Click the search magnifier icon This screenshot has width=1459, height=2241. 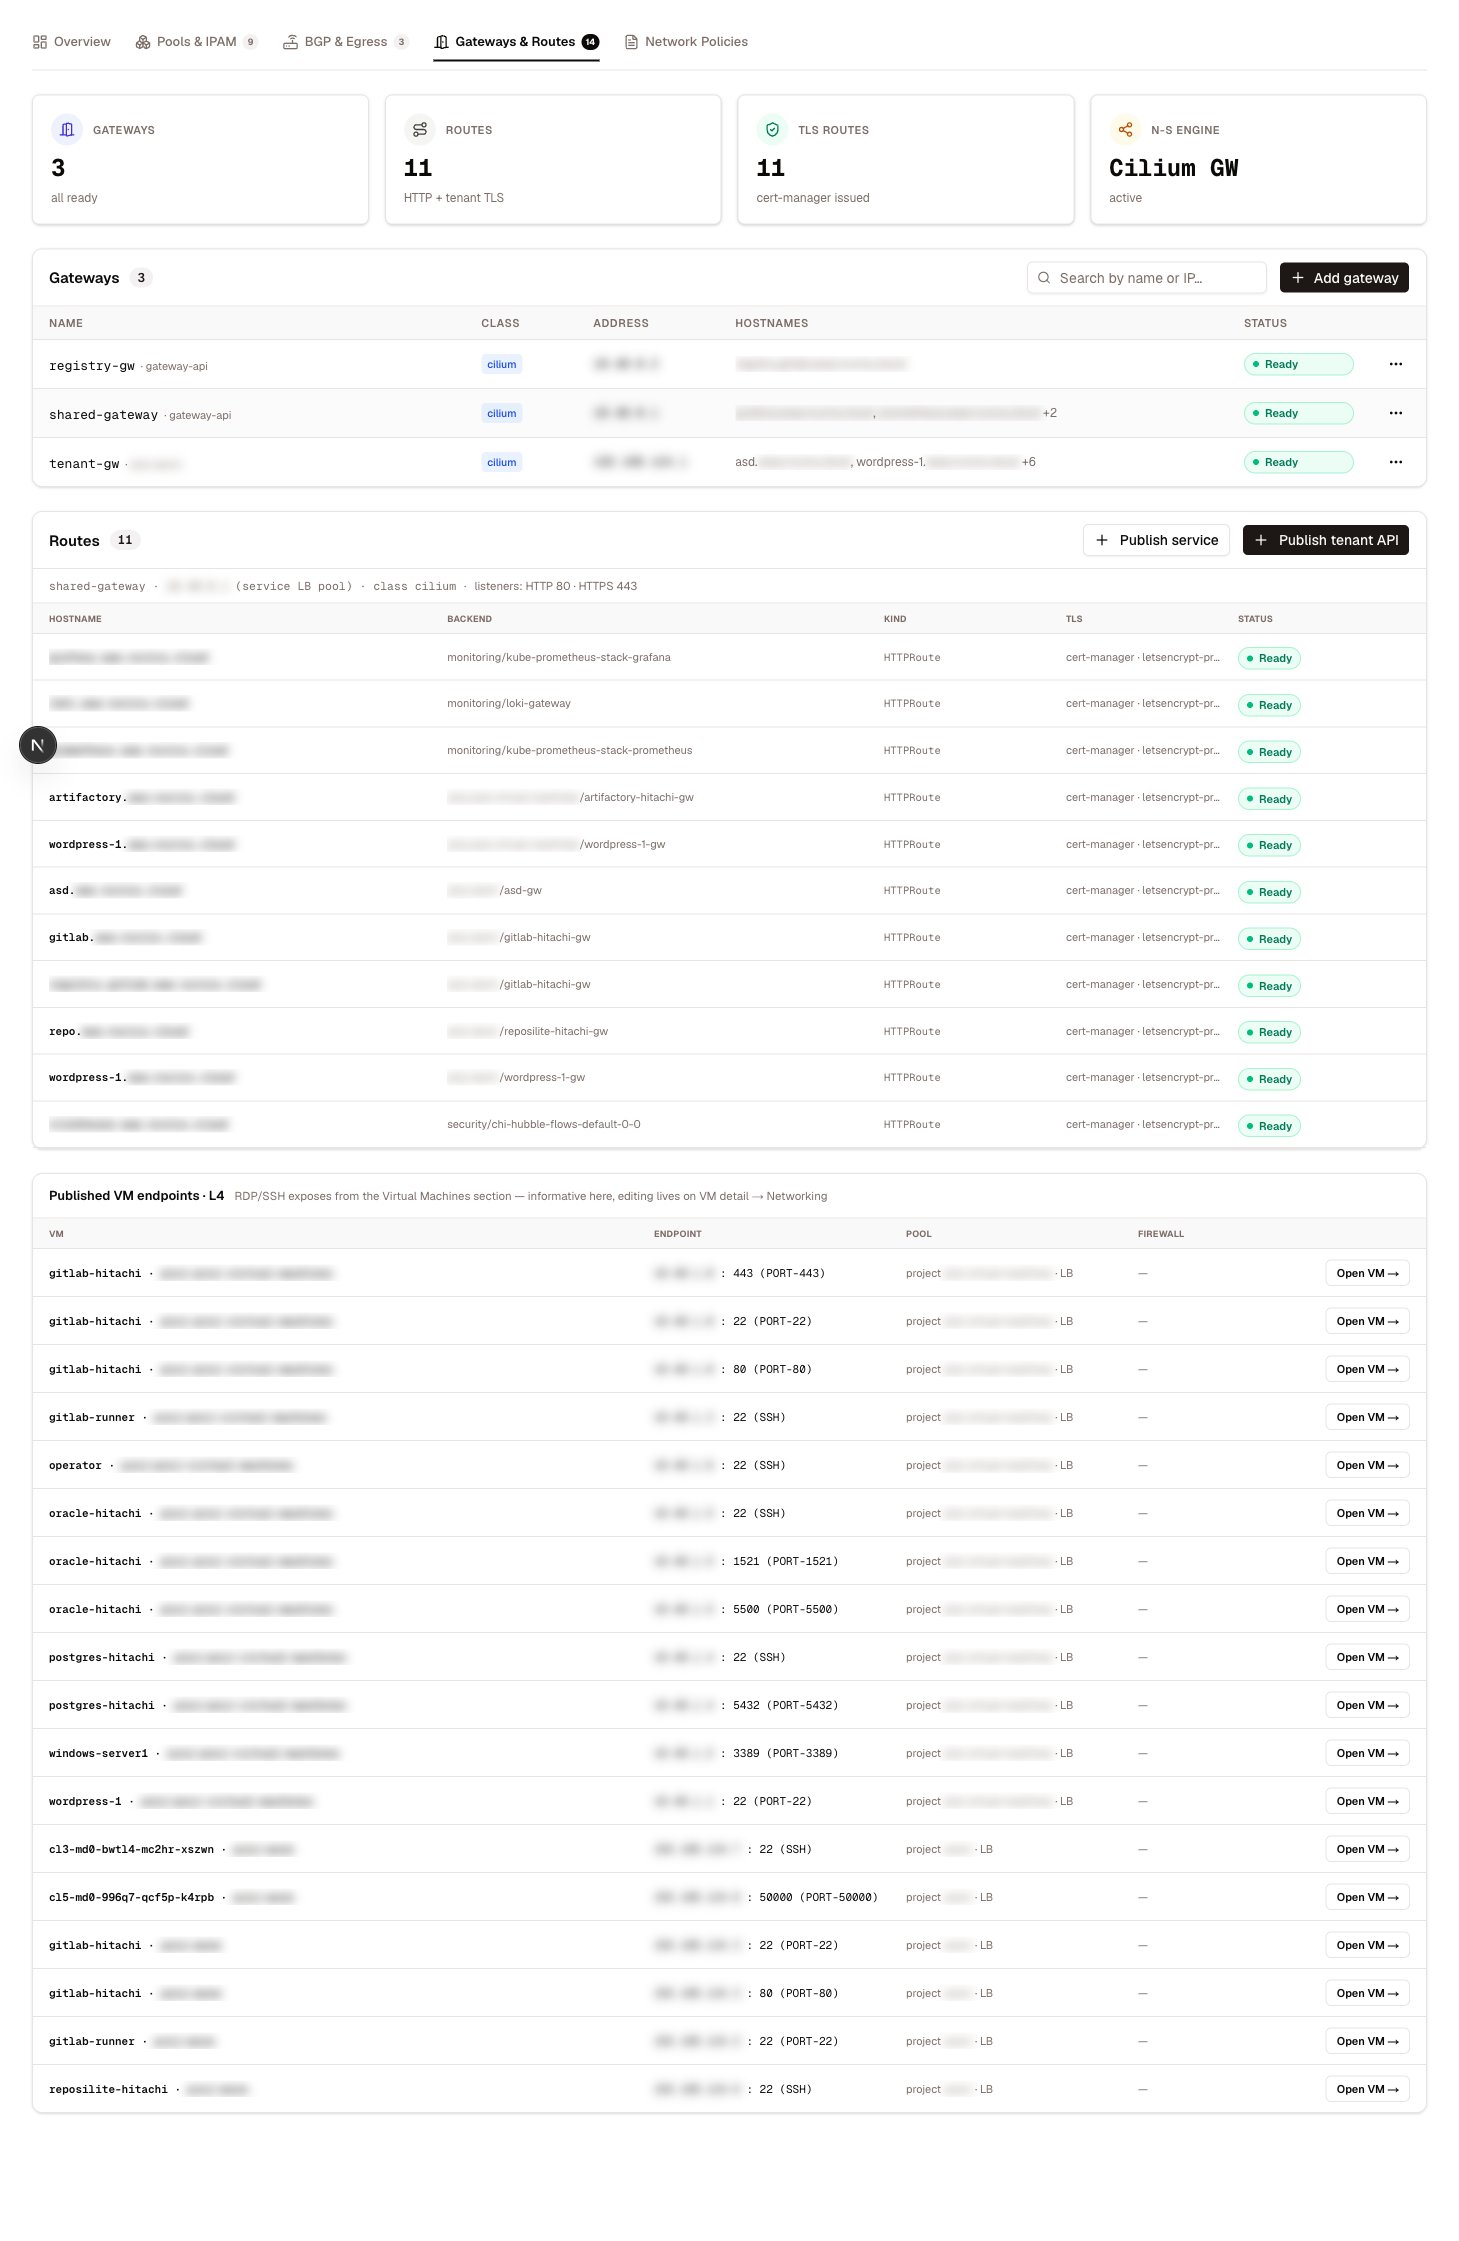1044,278
